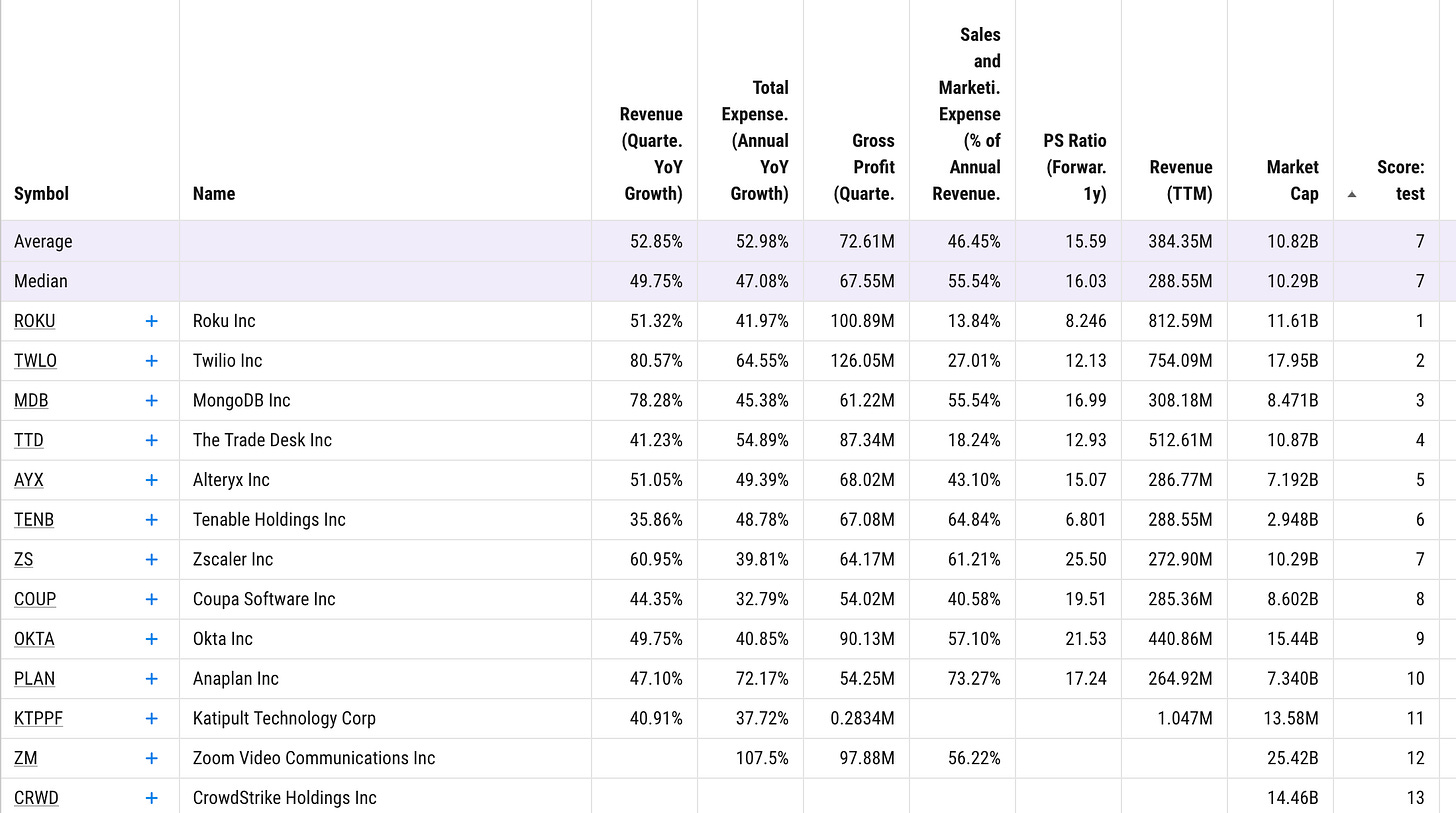Sort by Revenue (TTM) column header
Viewport: 1456px width, 813px height.
coord(1181,180)
